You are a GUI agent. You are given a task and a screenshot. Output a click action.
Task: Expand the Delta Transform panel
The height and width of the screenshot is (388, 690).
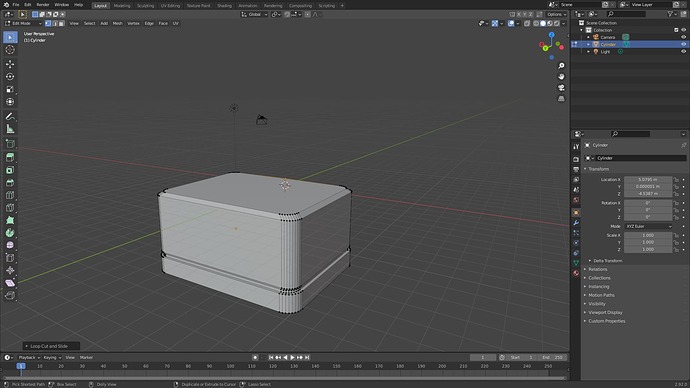(x=607, y=261)
